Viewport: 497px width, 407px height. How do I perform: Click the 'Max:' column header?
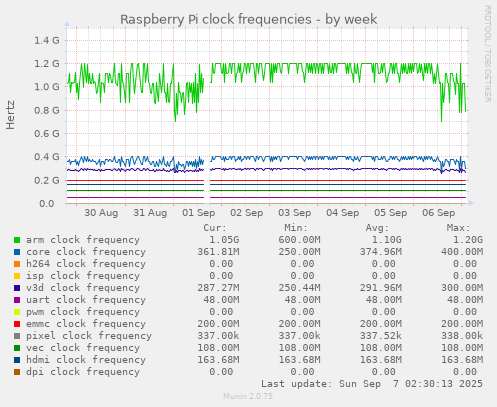[459, 228]
